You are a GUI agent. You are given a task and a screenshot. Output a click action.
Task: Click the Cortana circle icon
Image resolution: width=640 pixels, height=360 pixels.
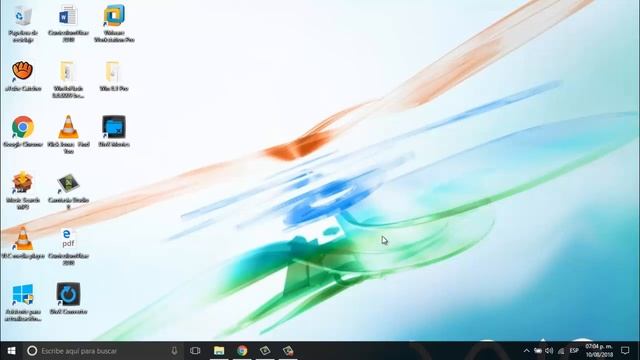point(32,351)
